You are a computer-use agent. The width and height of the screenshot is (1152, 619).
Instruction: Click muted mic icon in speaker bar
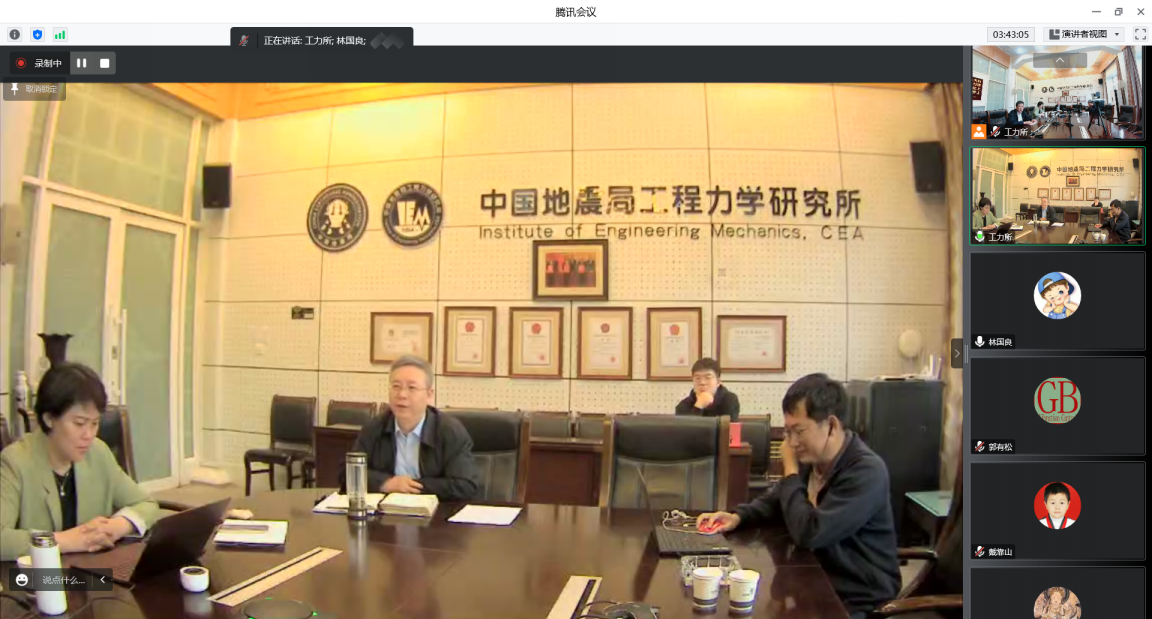[x=245, y=41]
